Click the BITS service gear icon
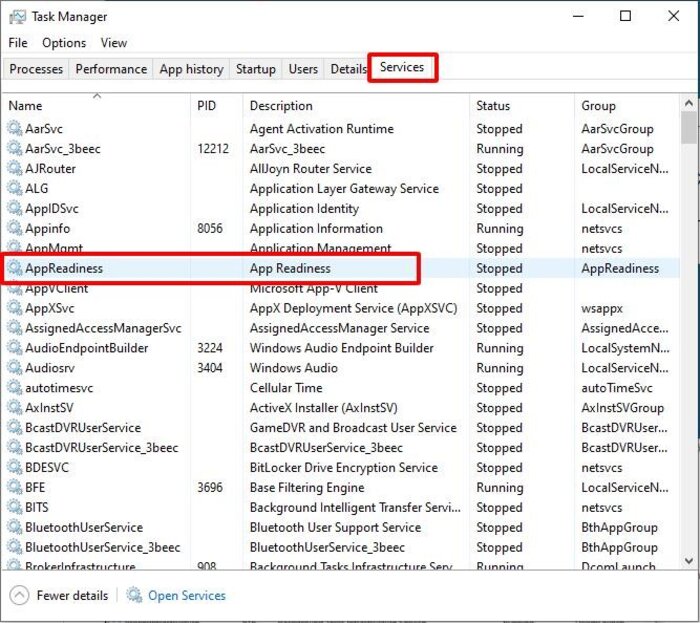This screenshot has height=623, width=700. point(14,507)
